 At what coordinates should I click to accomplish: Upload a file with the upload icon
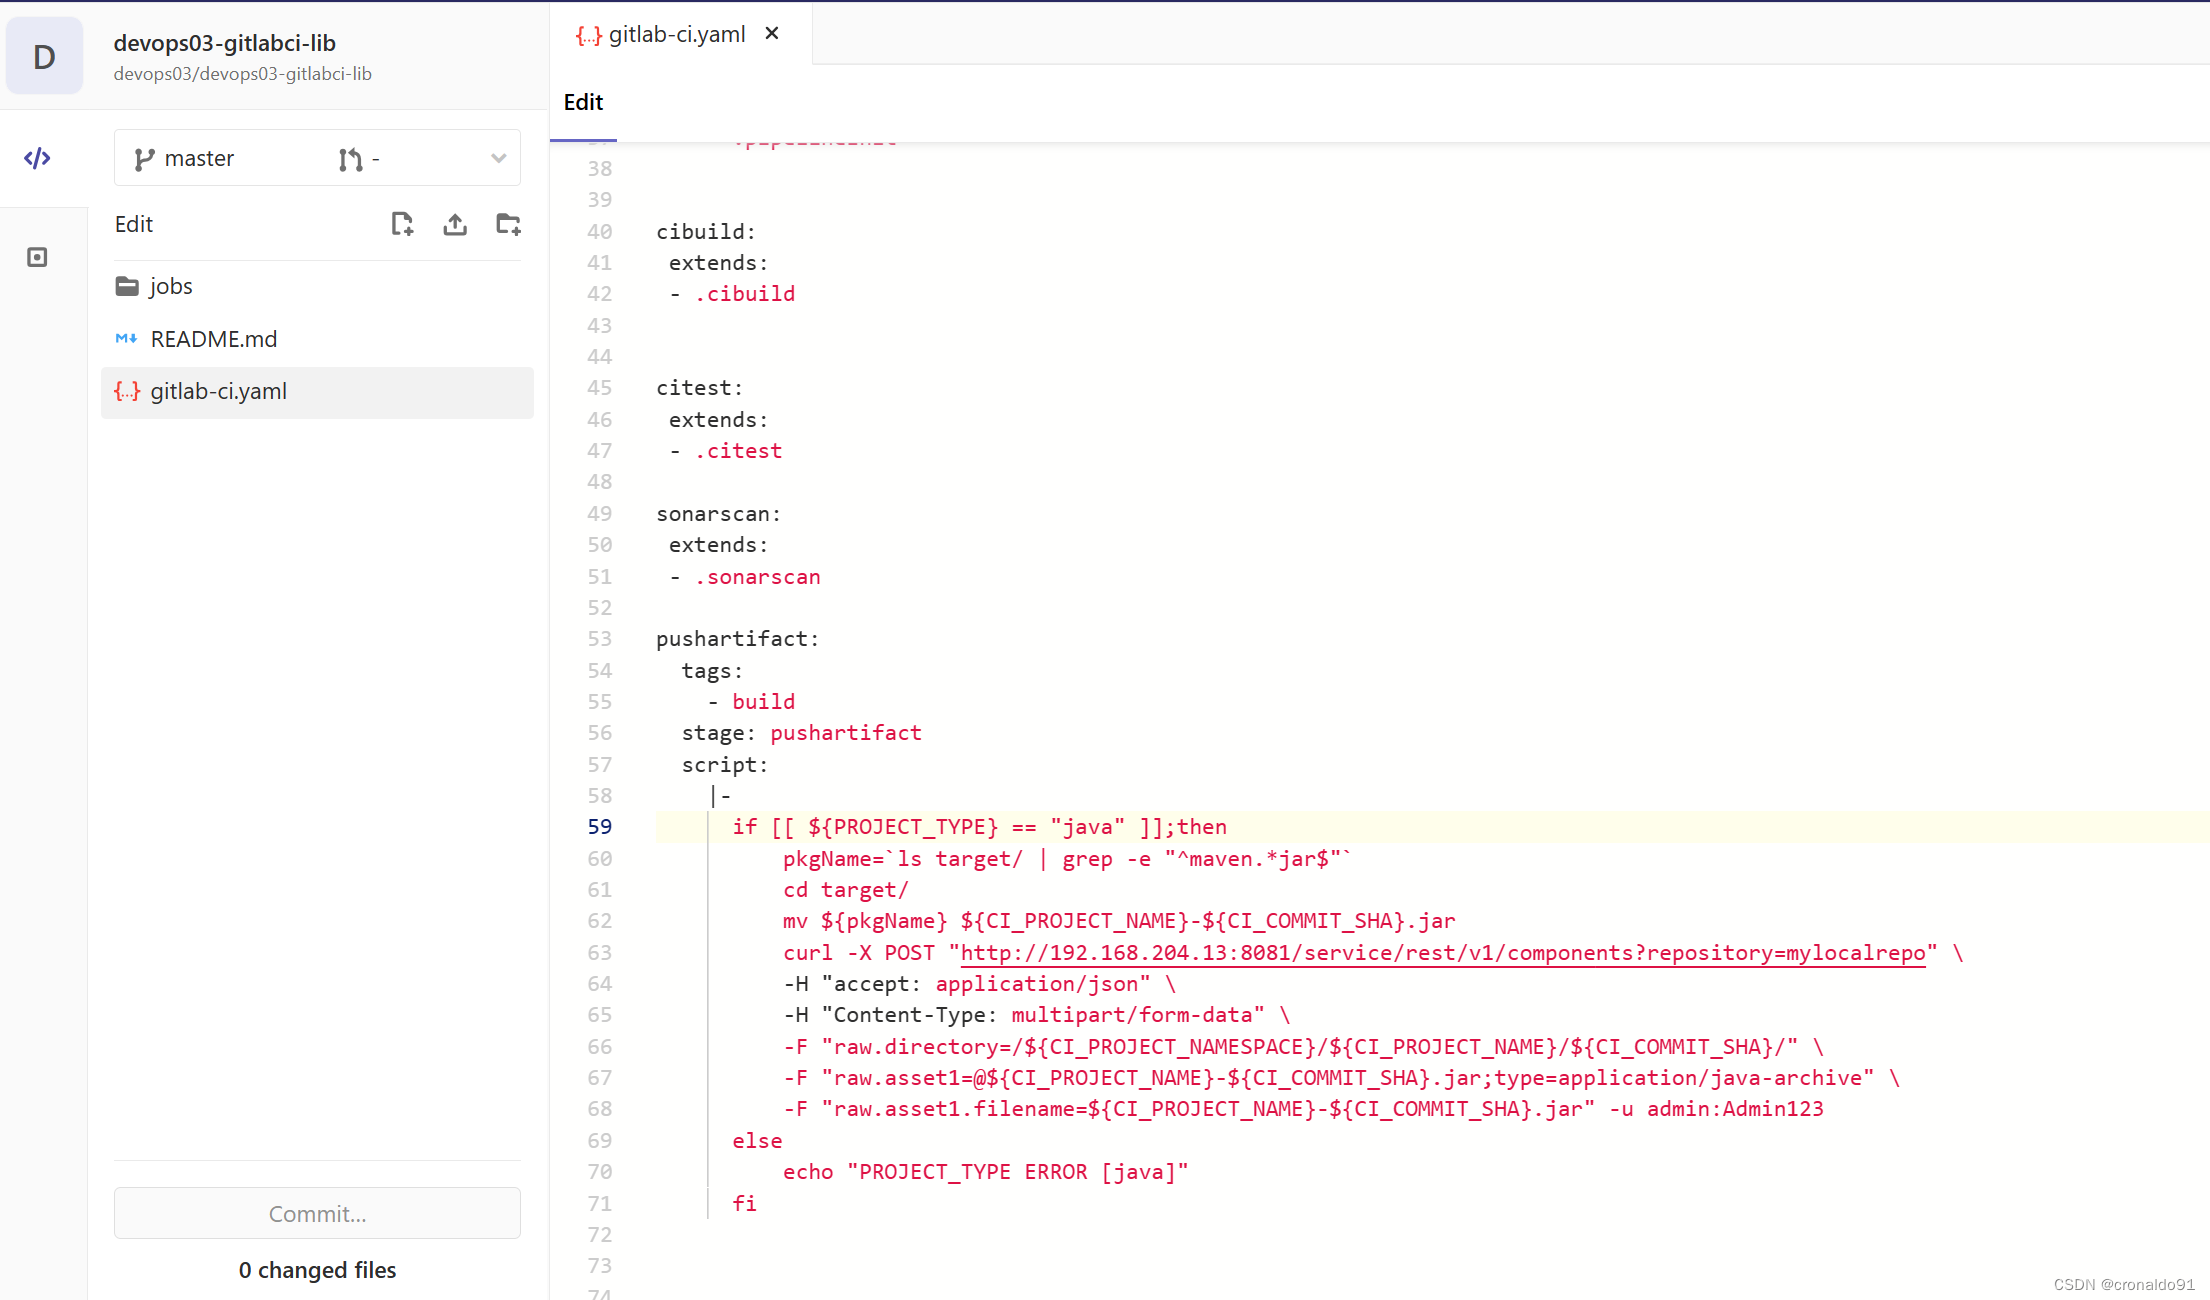click(455, 224)
